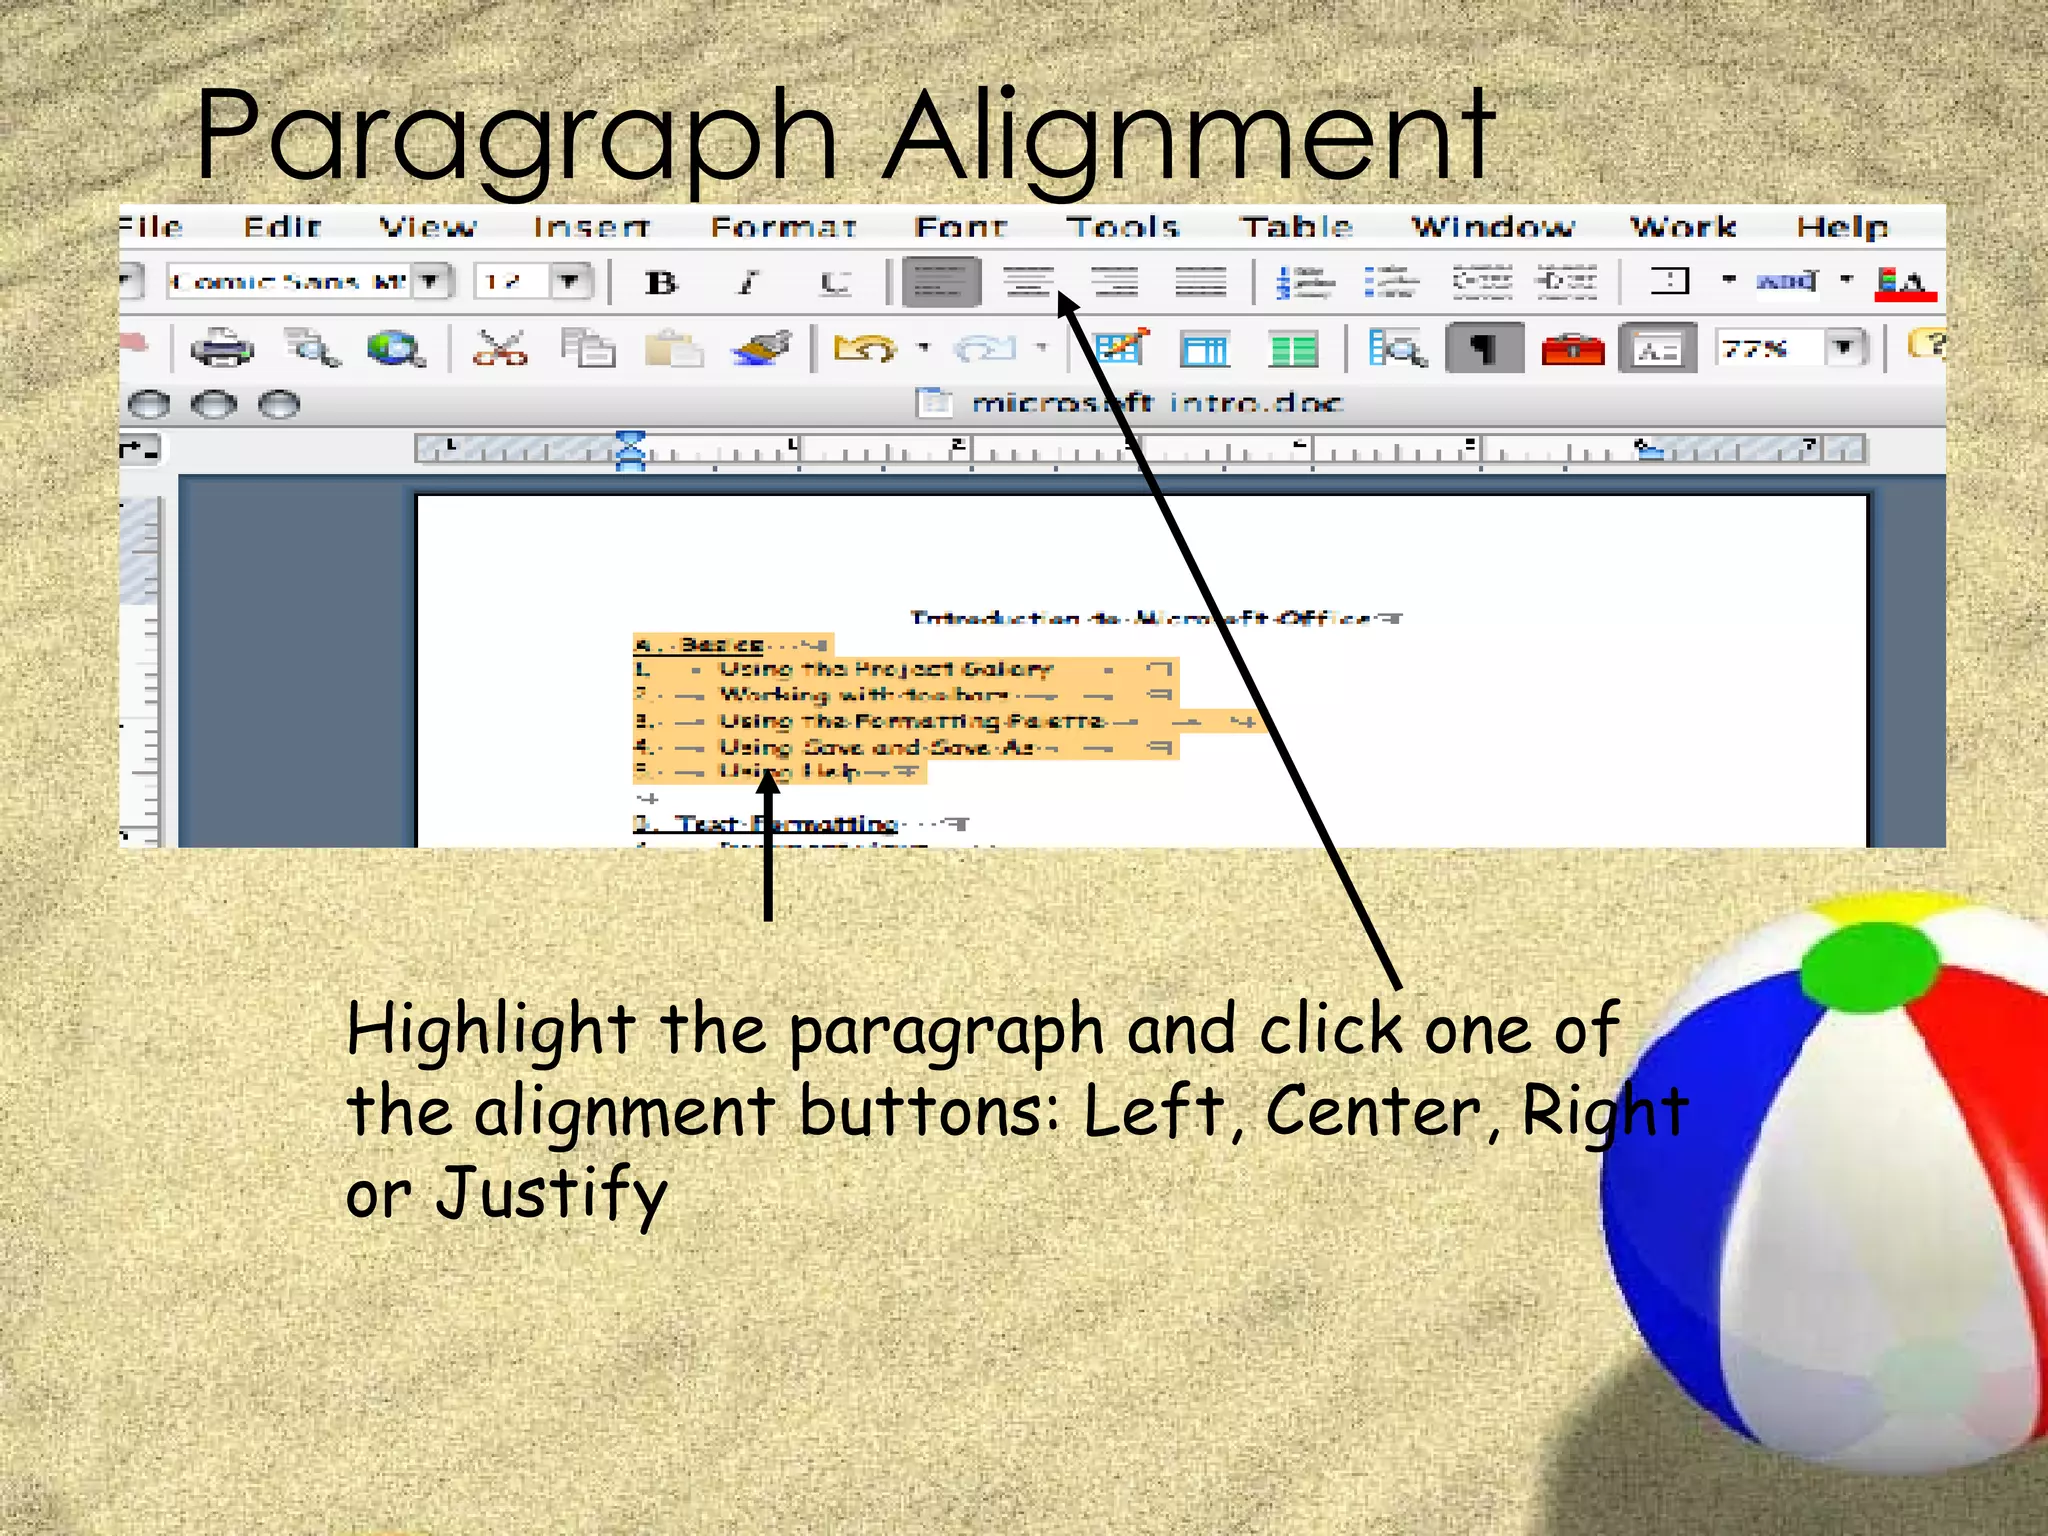Image resolution: width=2048 pixels, height=1536 pixels.
Task: Expand the Borders dropdown arrow
Action: pyautogui.click(x=1729, y=280)
